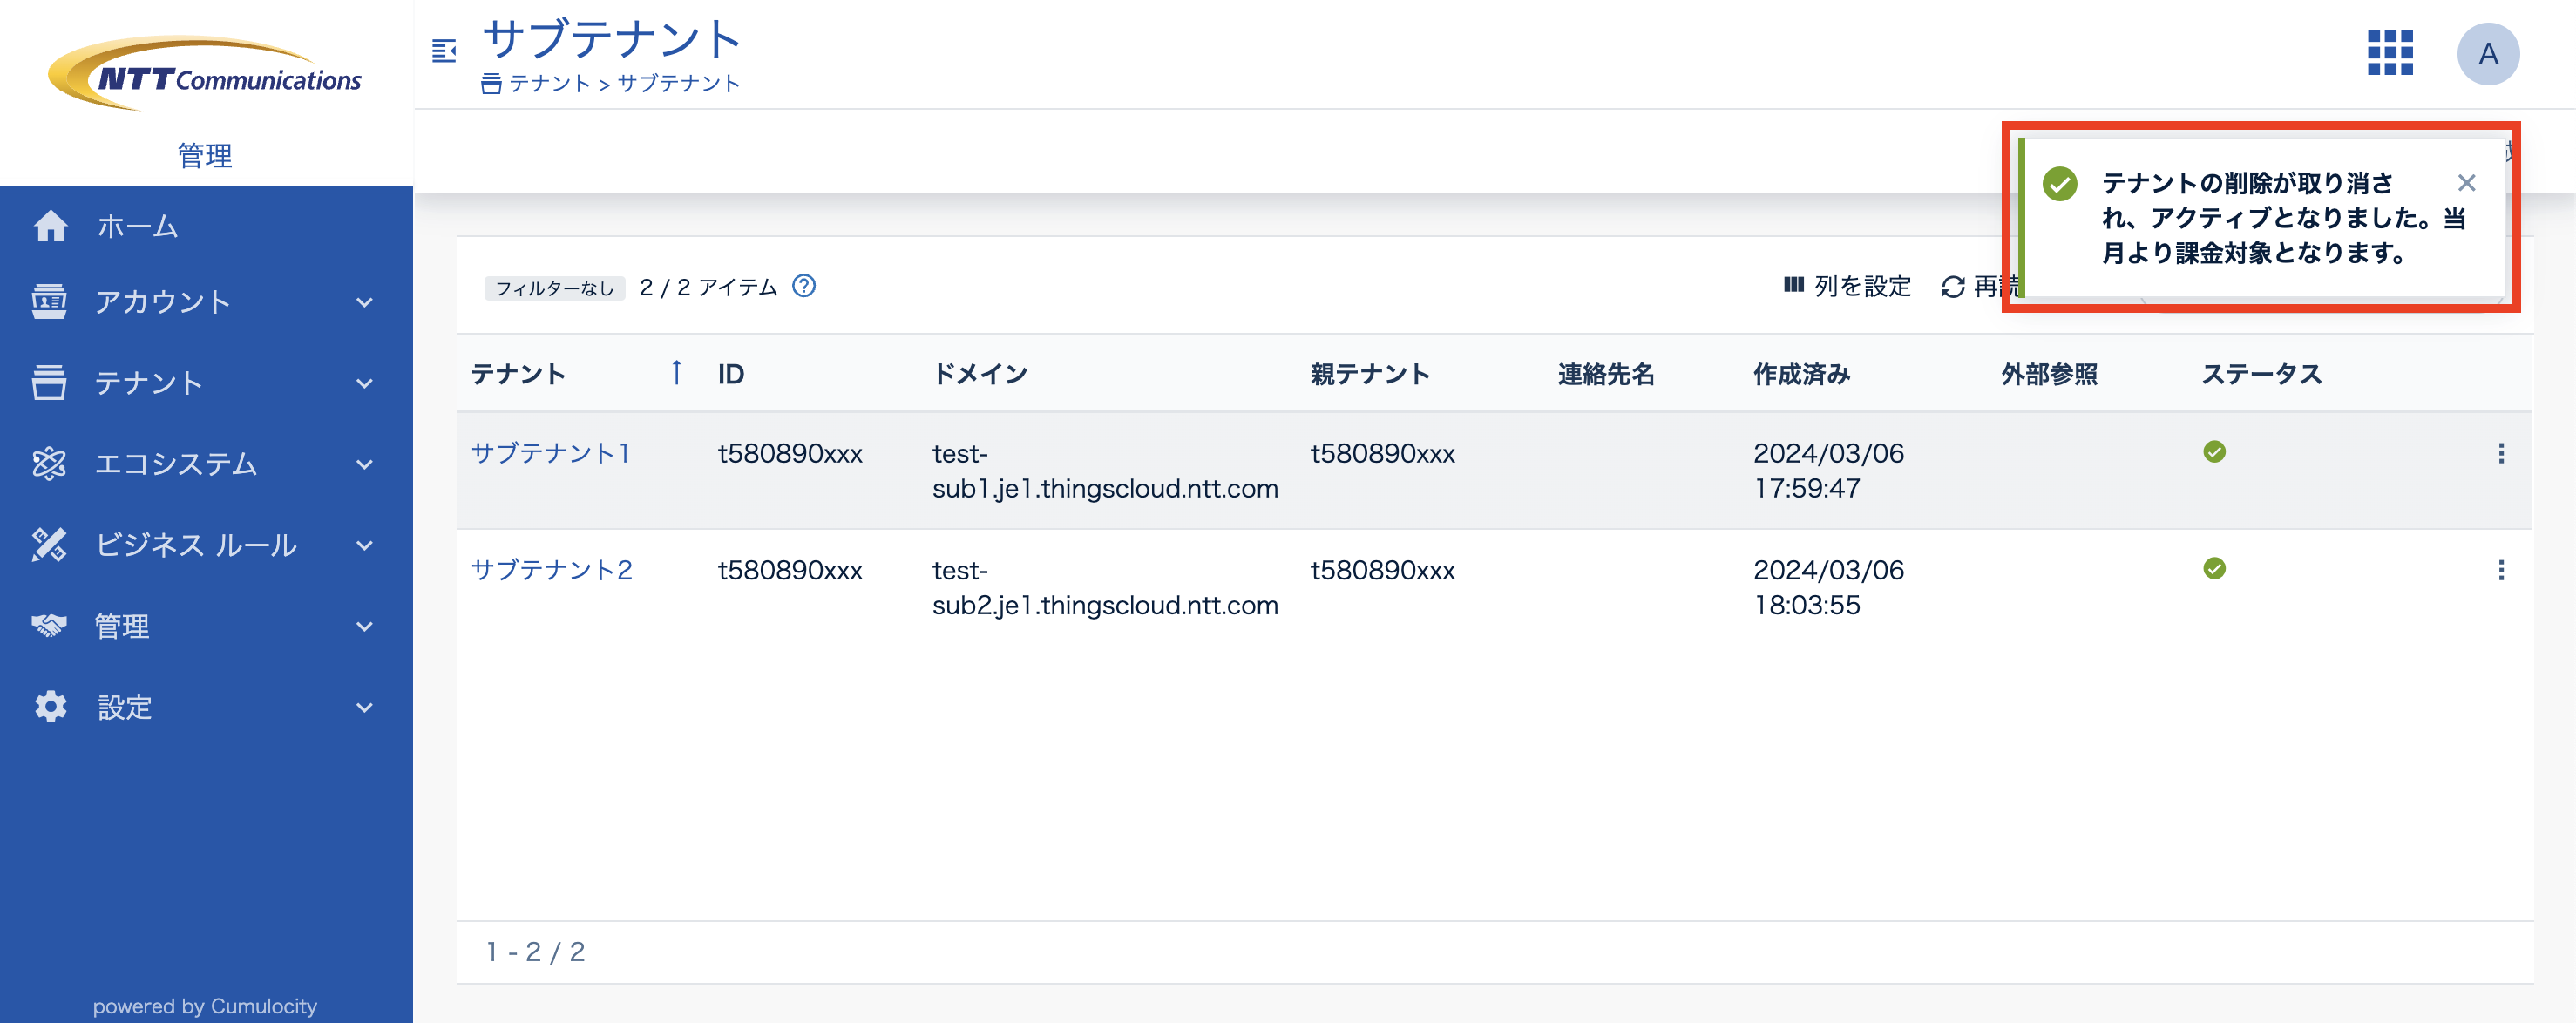Expand the 設定 menu chevron

(365, 707)
